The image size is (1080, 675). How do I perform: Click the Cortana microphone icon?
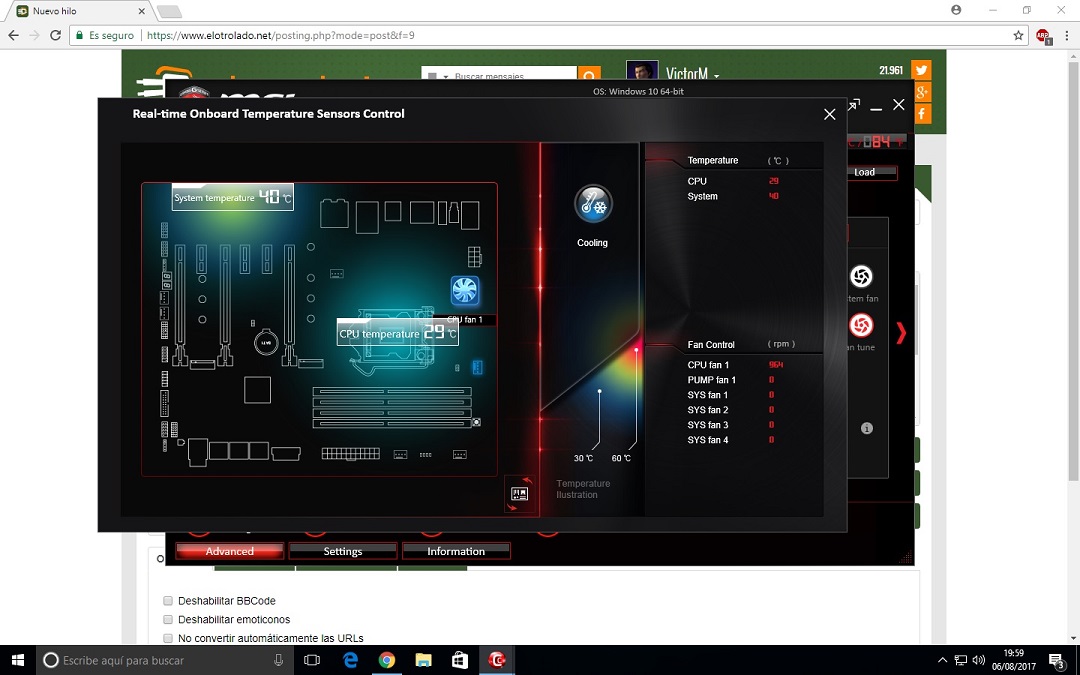[278, 660]
